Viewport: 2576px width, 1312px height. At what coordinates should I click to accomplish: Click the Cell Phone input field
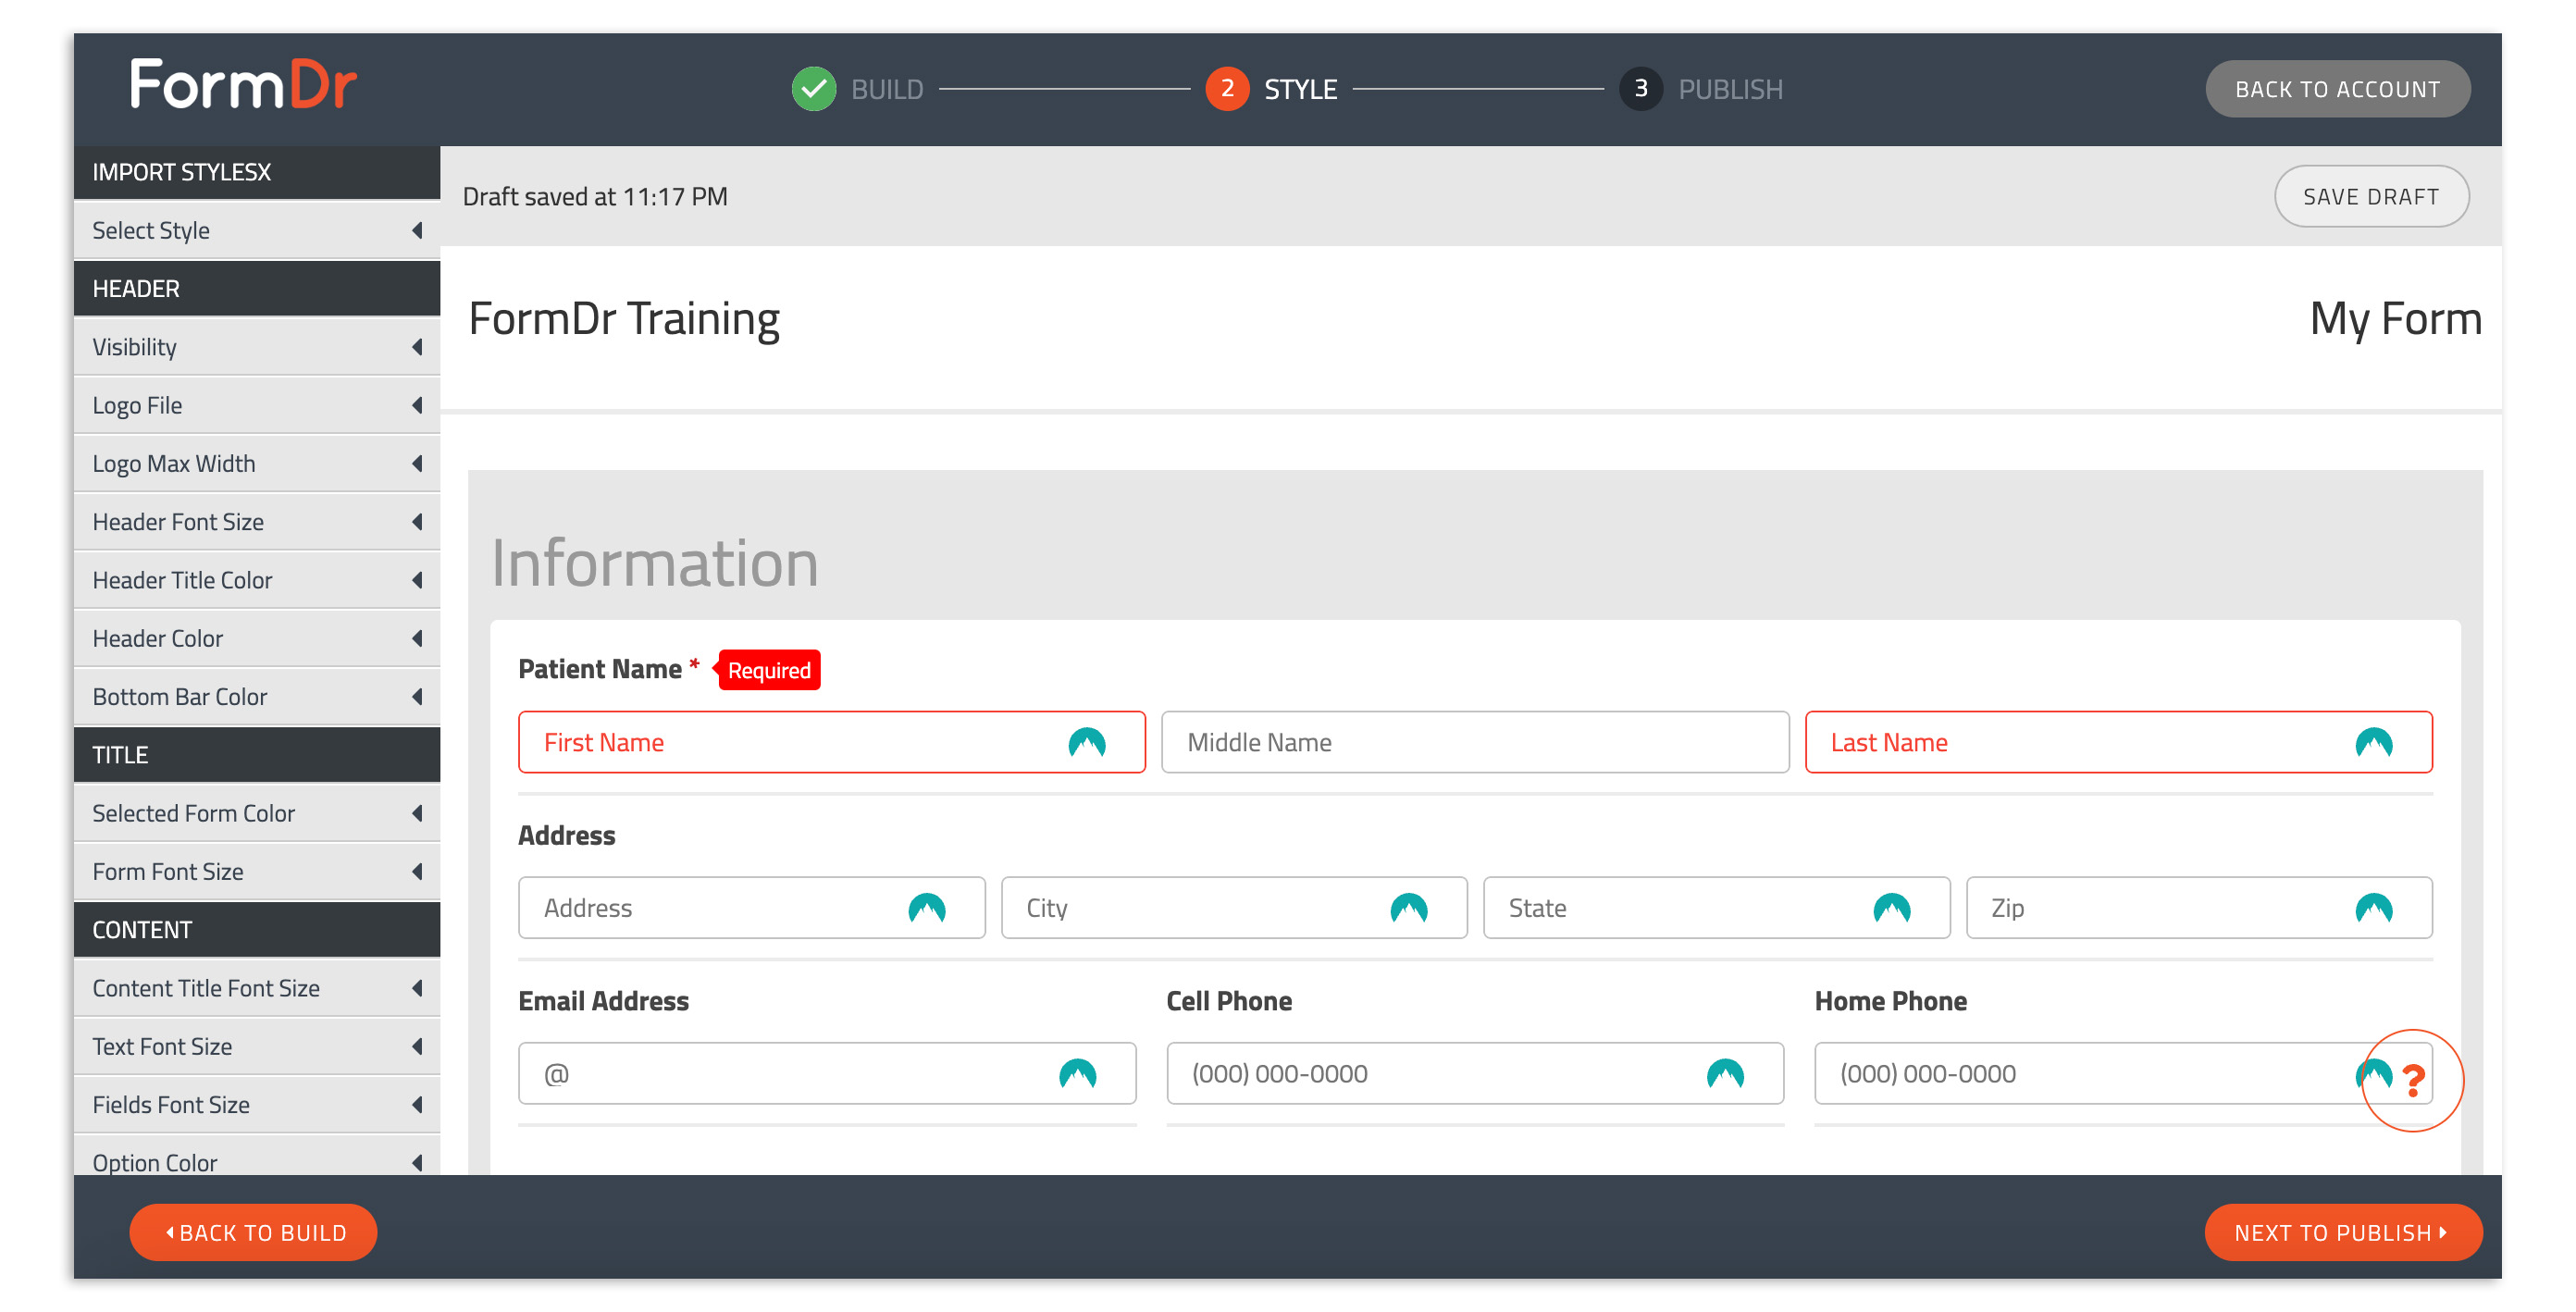(1475, 1073)
